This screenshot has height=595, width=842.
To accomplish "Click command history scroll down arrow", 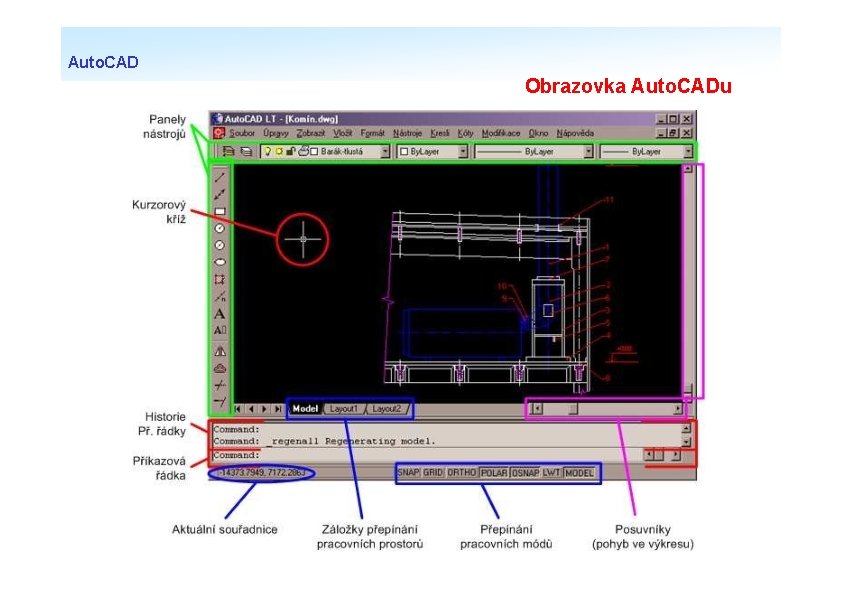I will click(686, 441).
